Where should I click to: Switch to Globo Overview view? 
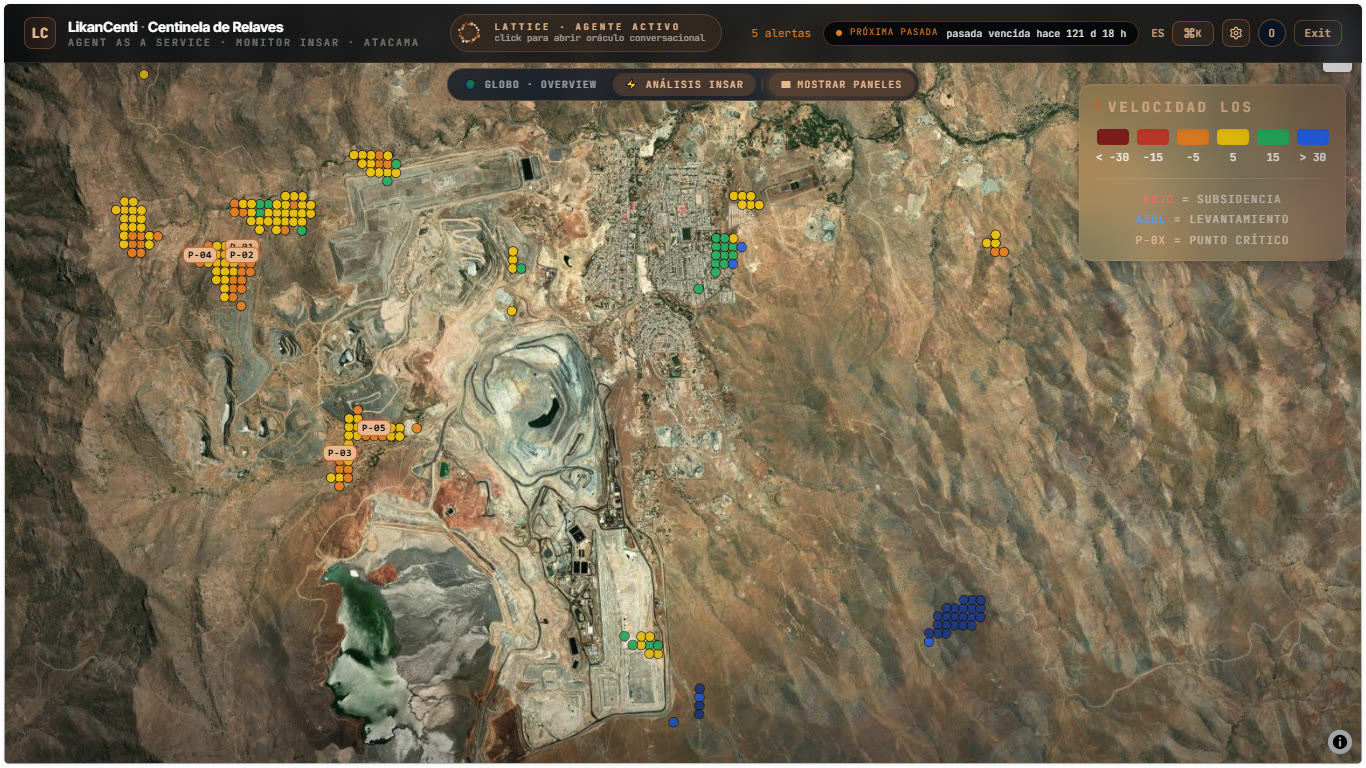[531, 84]
